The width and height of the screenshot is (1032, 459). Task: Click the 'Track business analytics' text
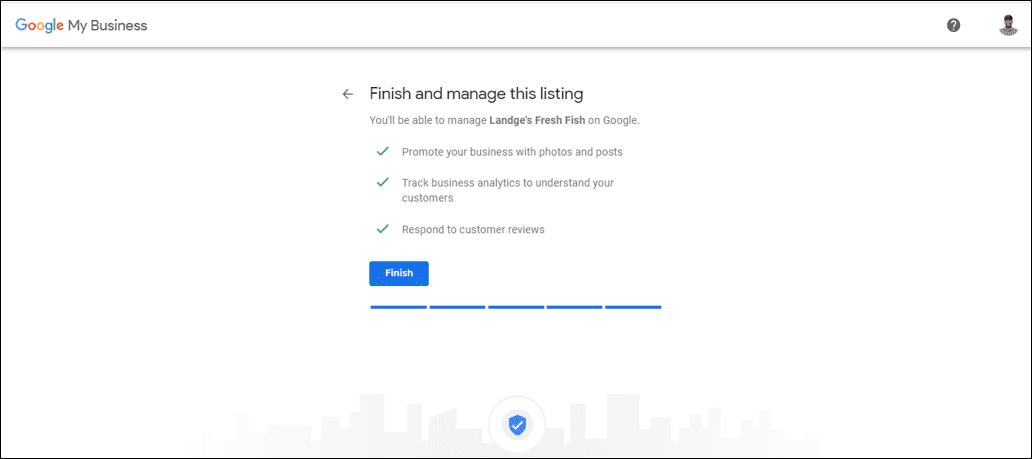[507, 183]
